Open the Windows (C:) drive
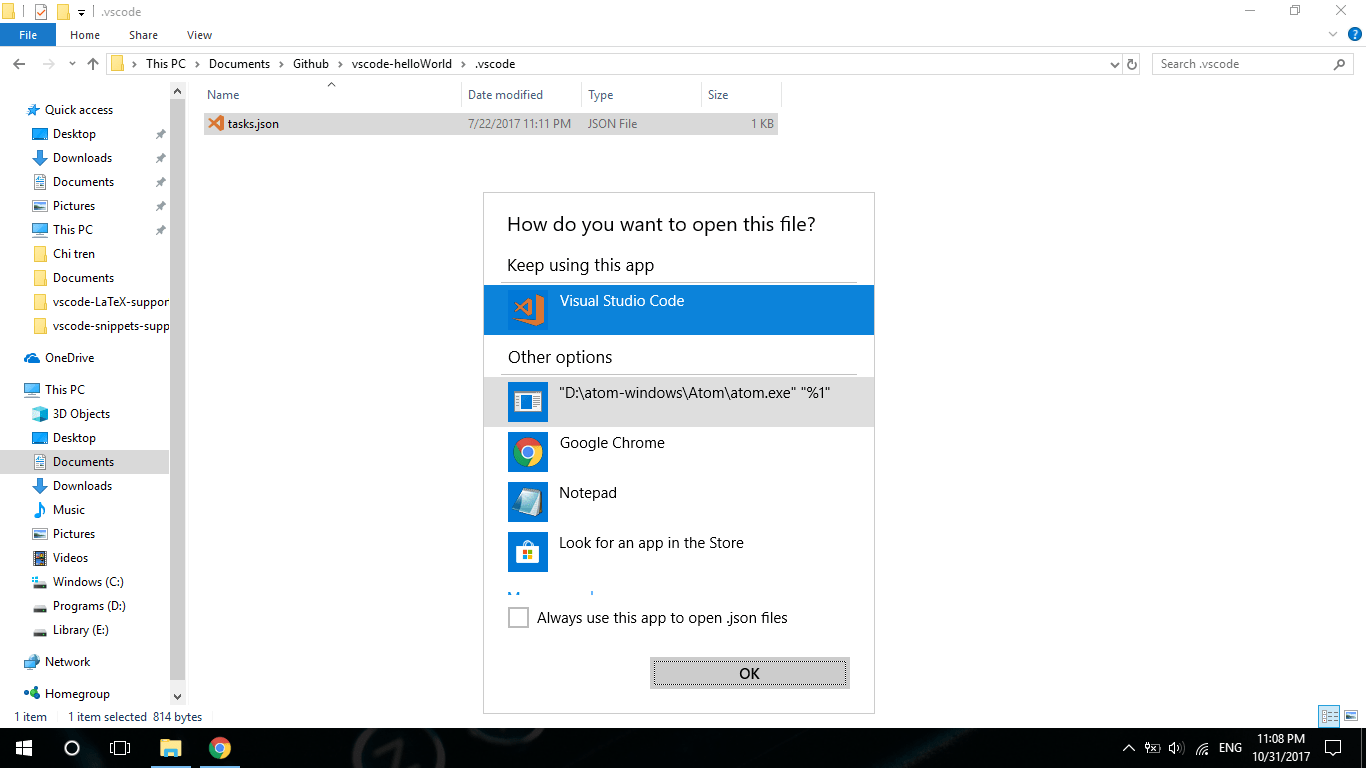Screen dimensions: 1366x768 88,582
